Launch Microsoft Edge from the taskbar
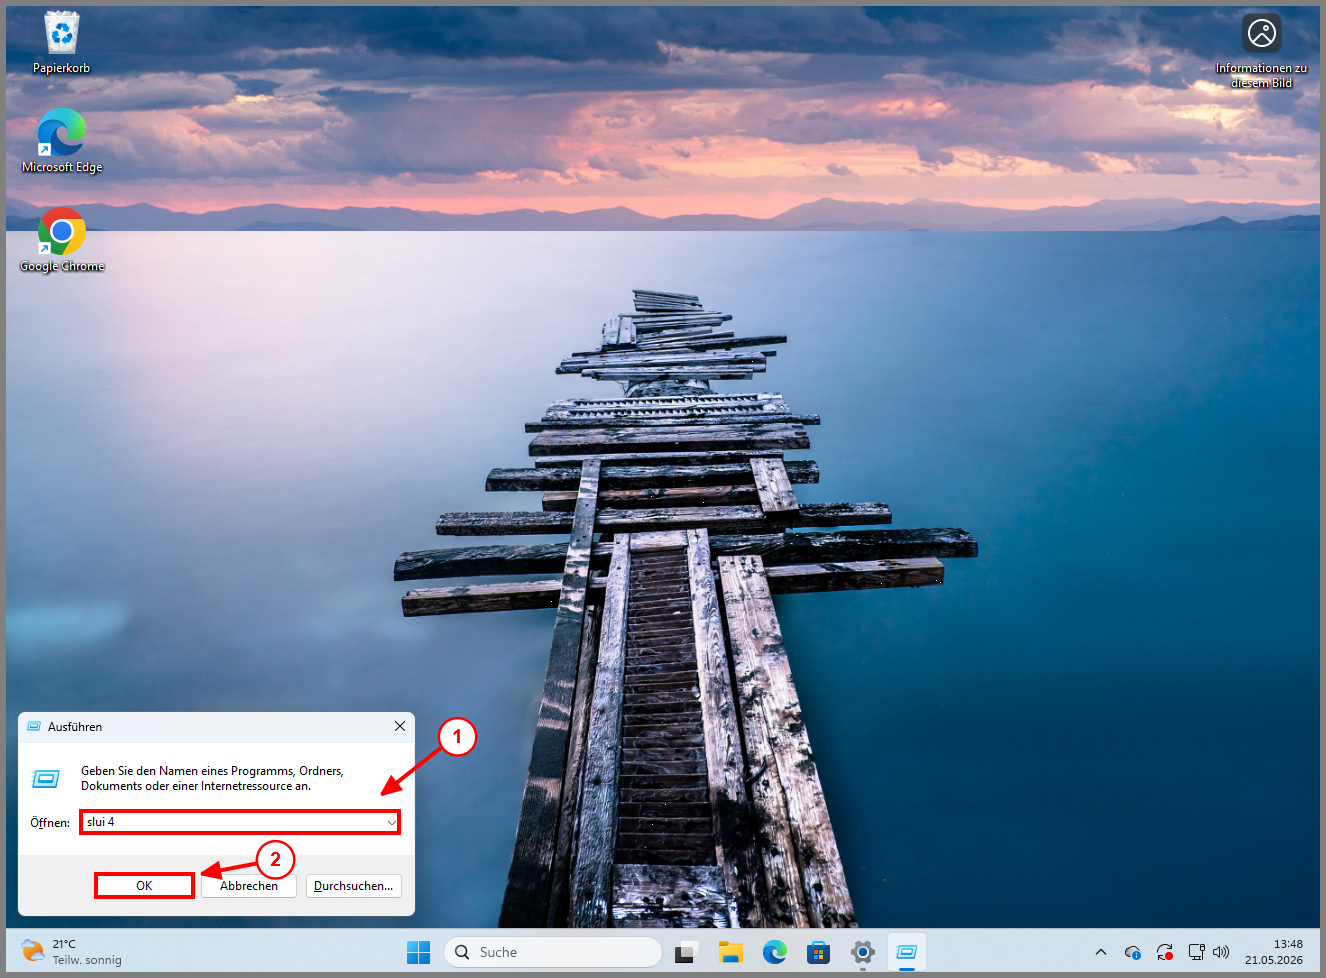 coord(775,952)
